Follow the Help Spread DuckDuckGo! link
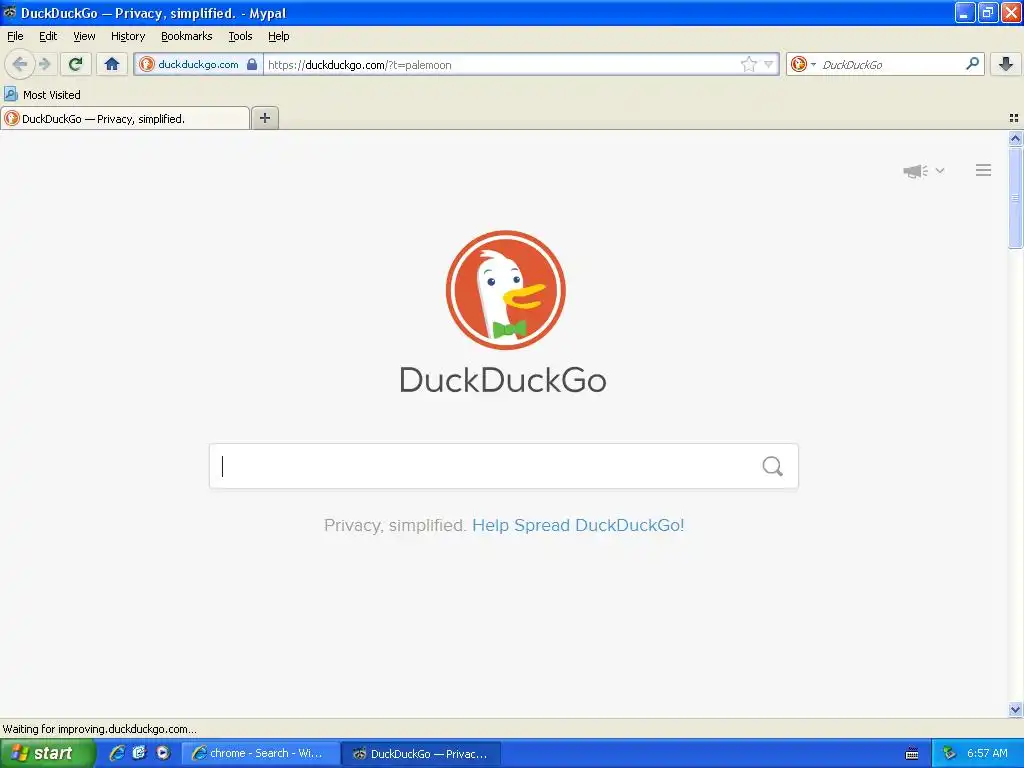Image resolution: width=1024 pixels, height=768 pixels. coord(578,525)
